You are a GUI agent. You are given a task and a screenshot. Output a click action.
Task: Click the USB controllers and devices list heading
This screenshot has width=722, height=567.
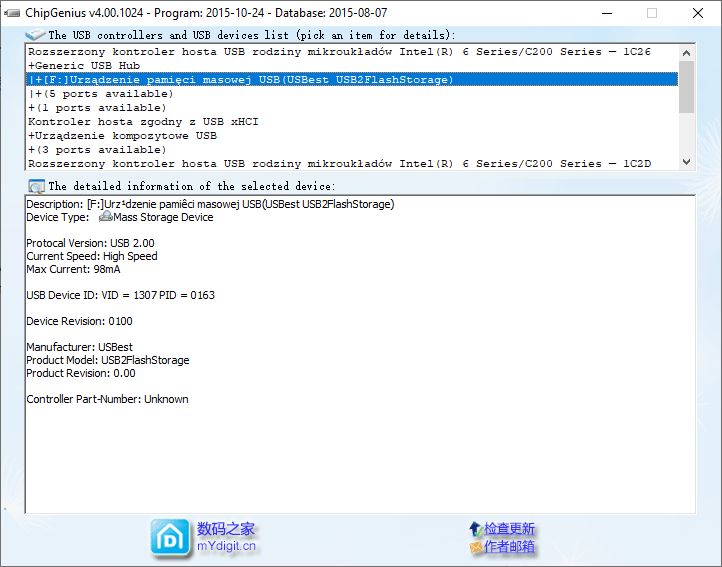click(251, 35)
